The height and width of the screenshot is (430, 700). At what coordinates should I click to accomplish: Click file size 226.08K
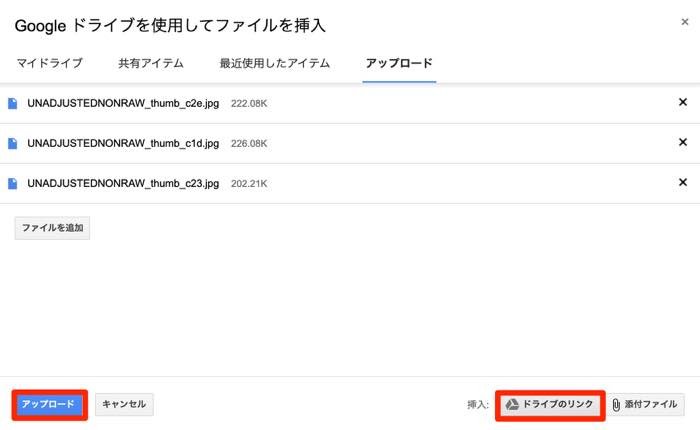click(249, 143)
